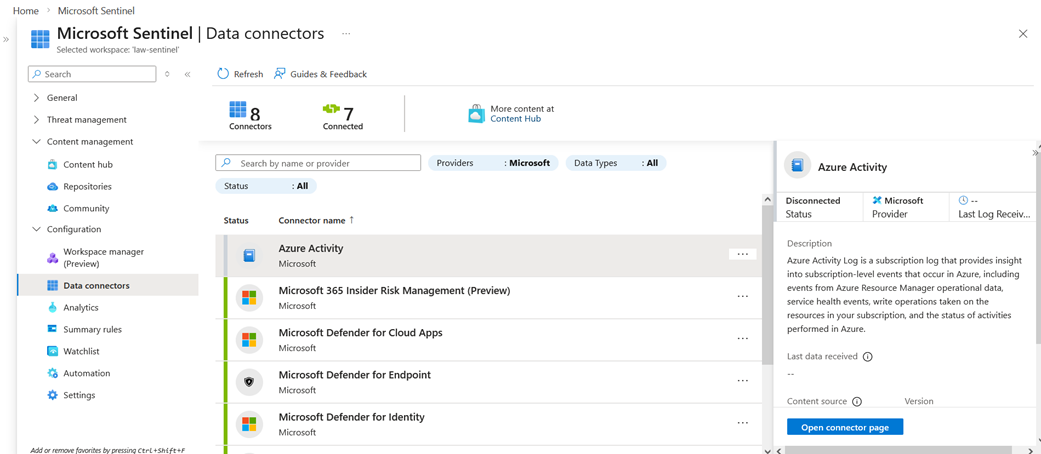Image resolution: width=1041 pixels, height=454 pixels.
Task: Select Automation menu item
Action: [x=87, y=373]
